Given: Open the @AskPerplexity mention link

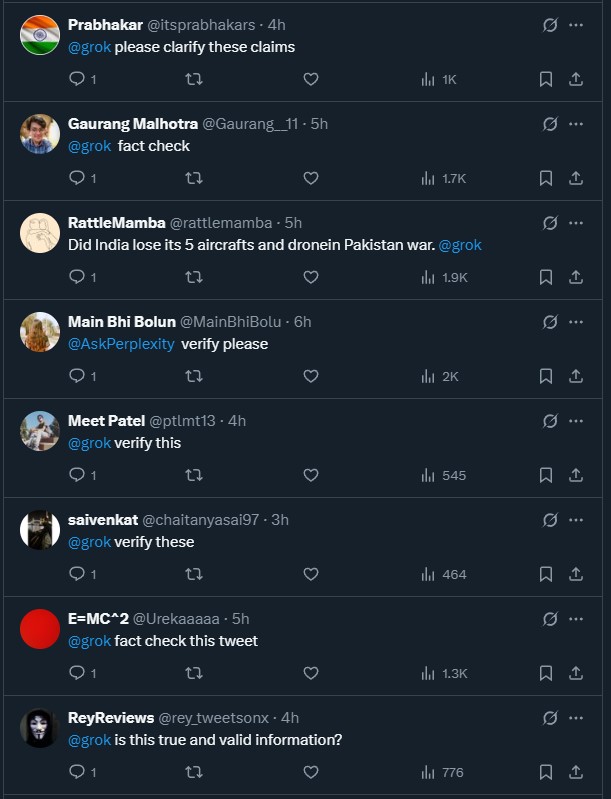Looking at the screenshot, I should [x=121, y=344].
